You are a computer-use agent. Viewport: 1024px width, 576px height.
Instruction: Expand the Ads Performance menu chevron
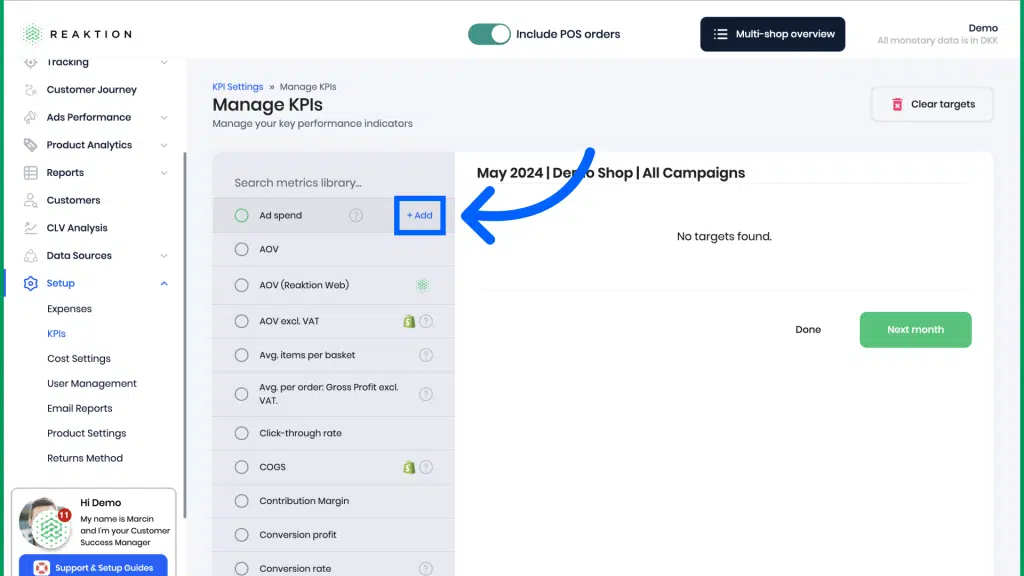(x=164, y=118)
